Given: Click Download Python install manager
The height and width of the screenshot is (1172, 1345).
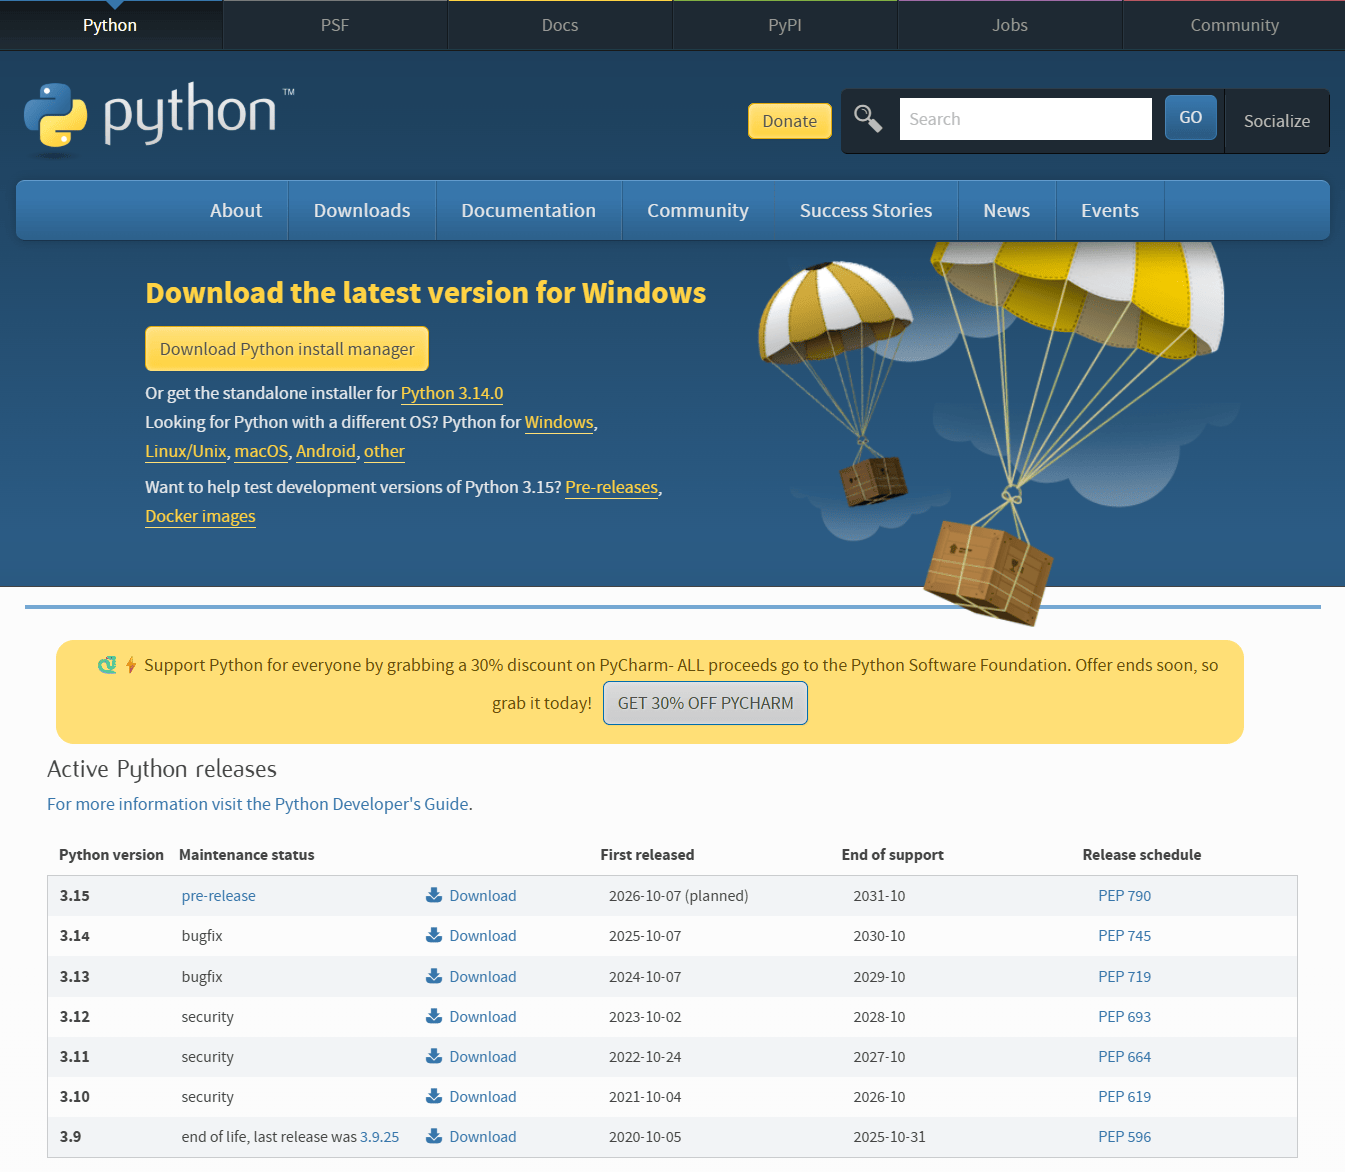Looking at the screenshot, I should [287, 348].
